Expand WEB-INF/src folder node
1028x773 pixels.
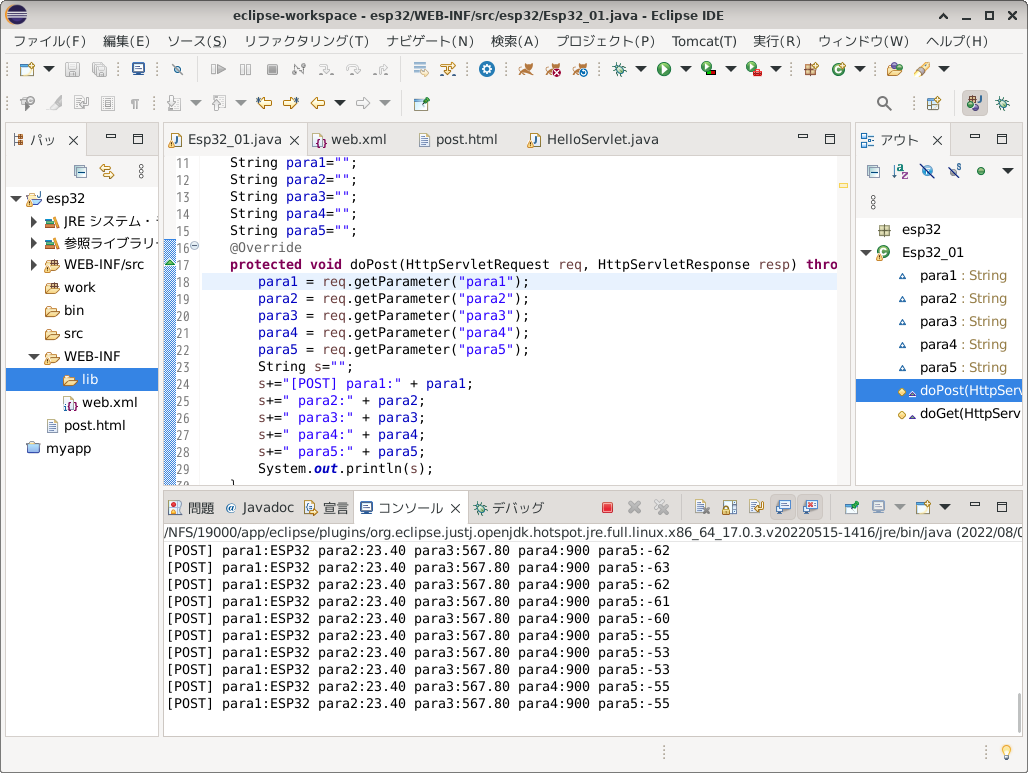coord(33,265)
